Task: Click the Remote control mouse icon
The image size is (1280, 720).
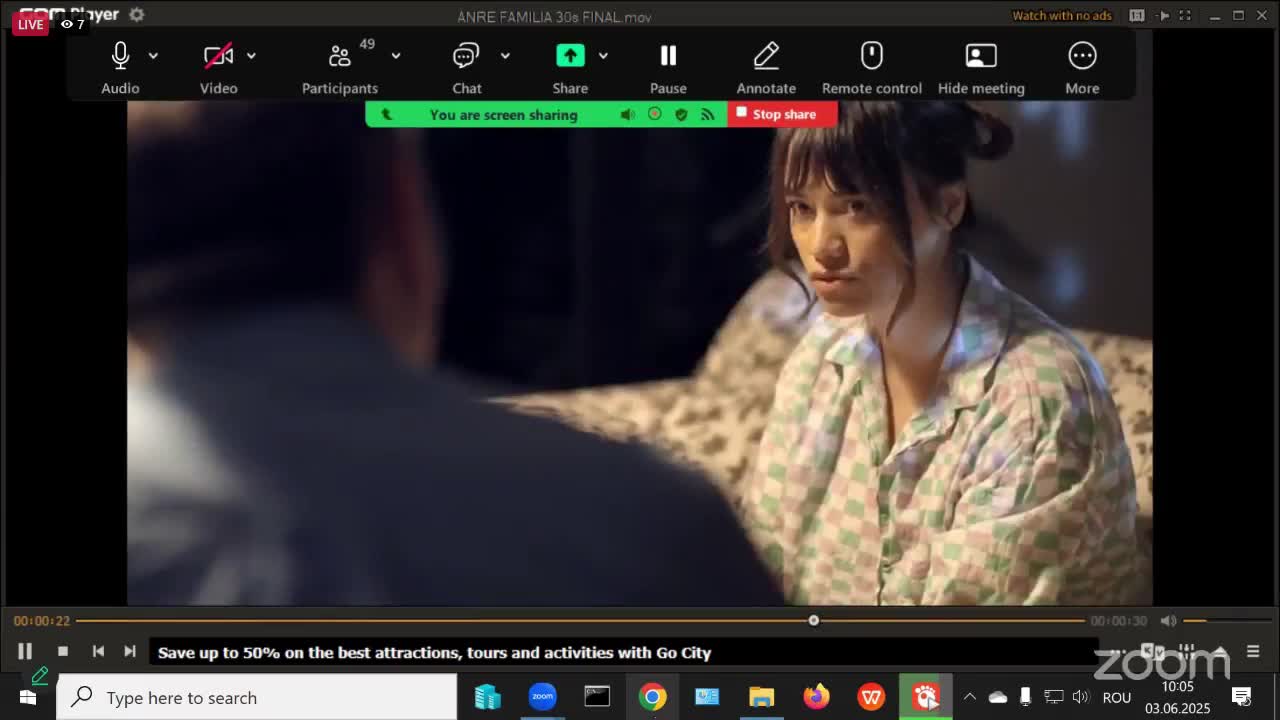Action: pos(872,56)
